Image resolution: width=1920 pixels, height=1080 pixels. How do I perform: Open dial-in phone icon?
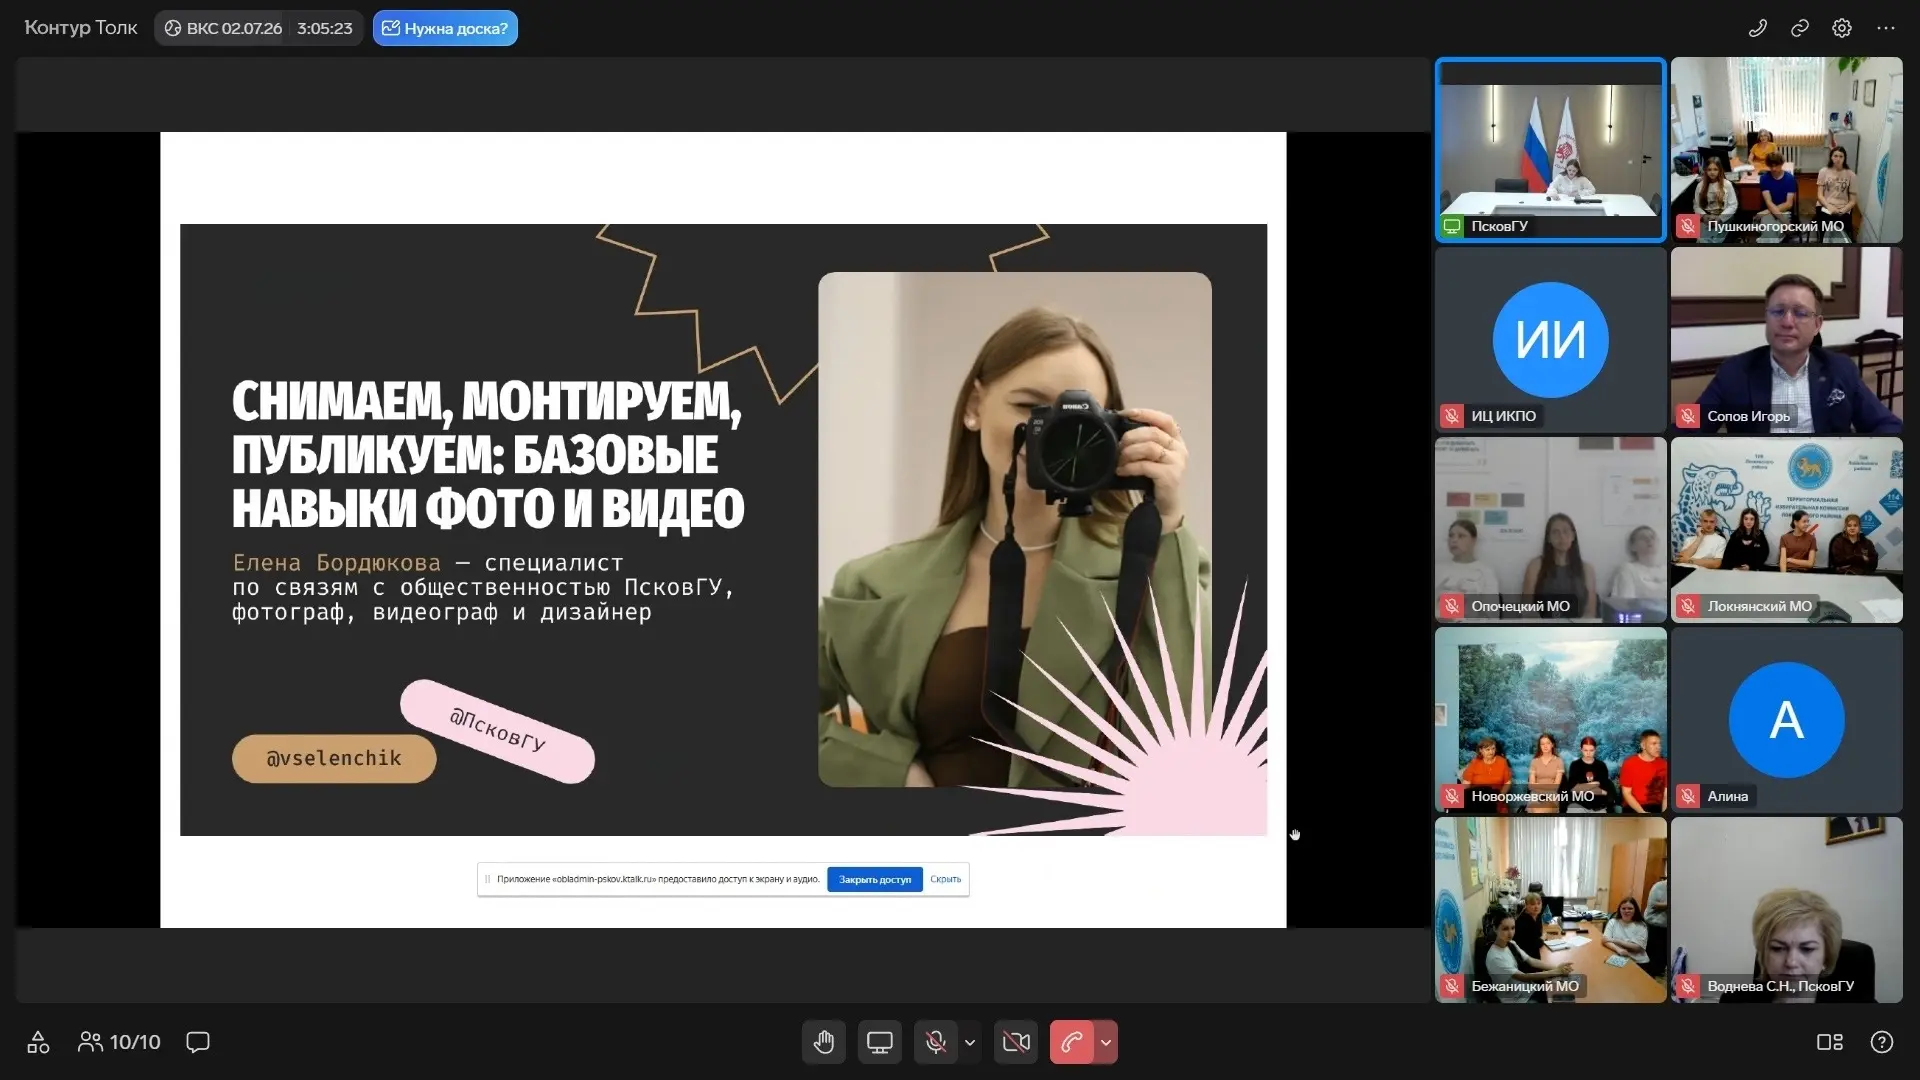pyautogui.click(x=1757, y=28)
